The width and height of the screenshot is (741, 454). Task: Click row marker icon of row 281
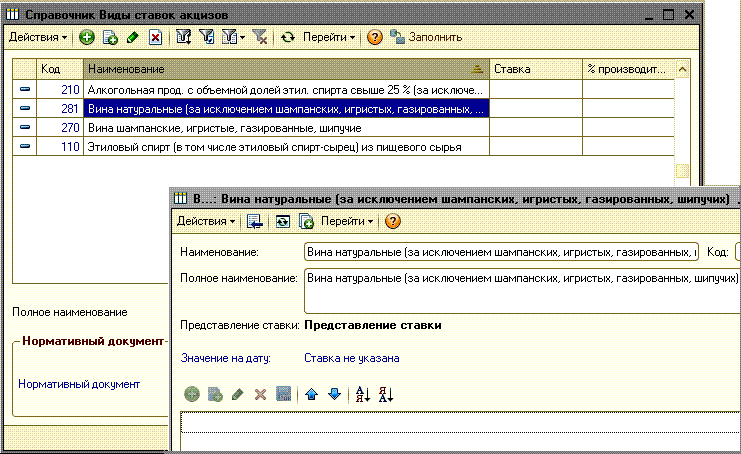(x=25, y=109)
